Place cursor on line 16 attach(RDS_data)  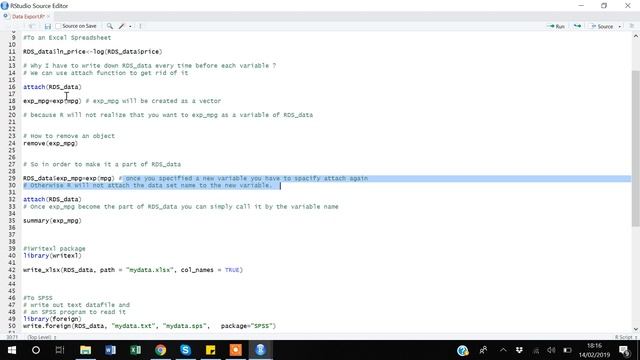pyautogui.click(x=52, y=87)
